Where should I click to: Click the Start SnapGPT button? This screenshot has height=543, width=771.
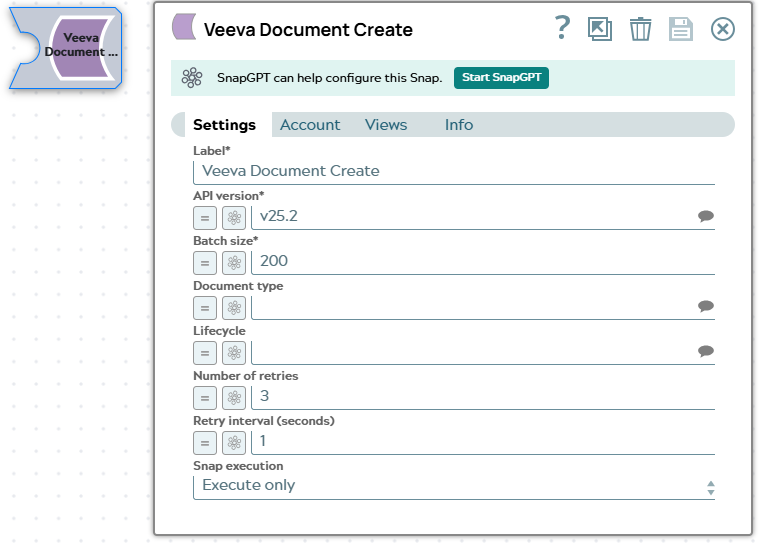[x=501, y=78]
